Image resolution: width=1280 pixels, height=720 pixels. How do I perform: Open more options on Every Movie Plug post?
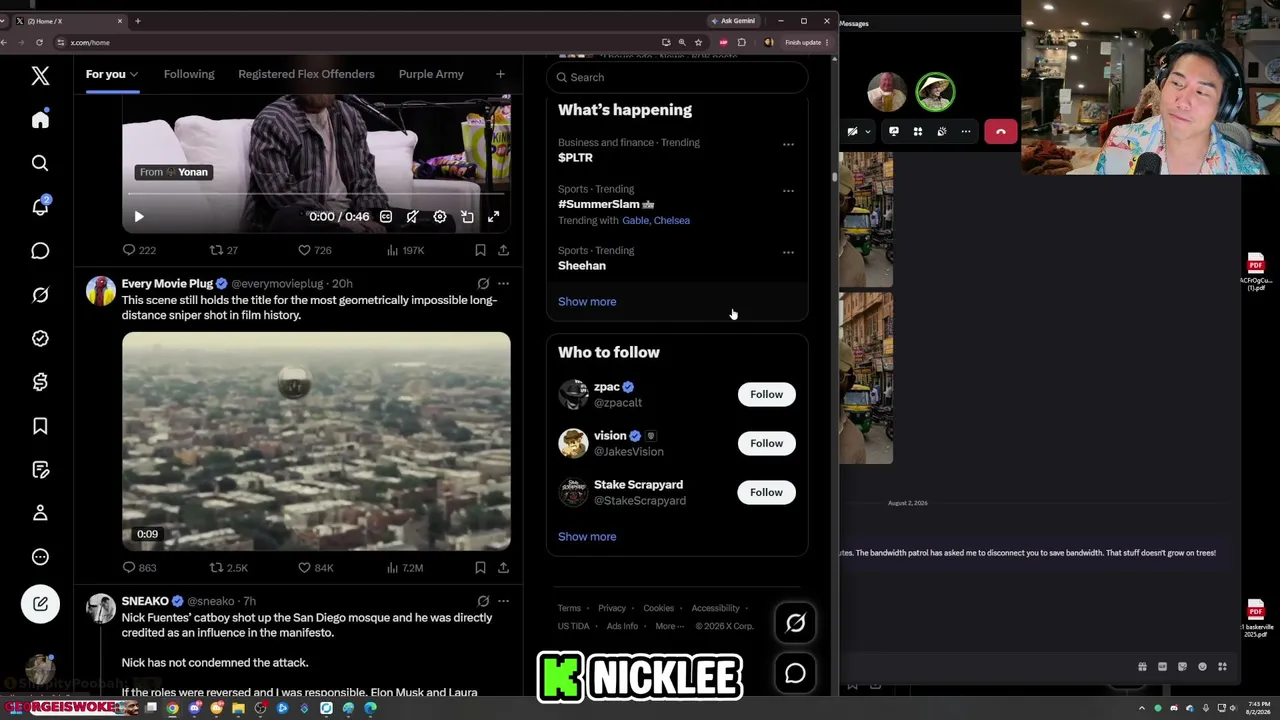(x=503, y=284)
